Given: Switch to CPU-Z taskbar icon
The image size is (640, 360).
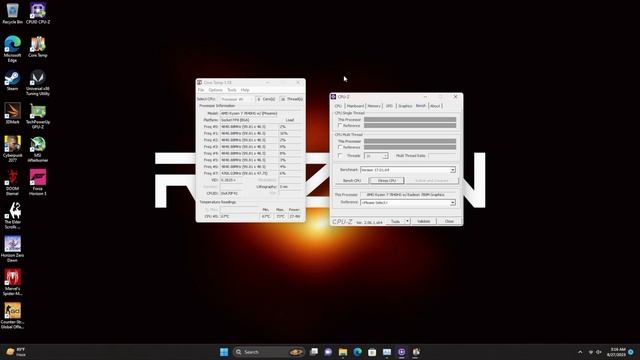Looking at the screenshot, I should (x=402, y=352).
